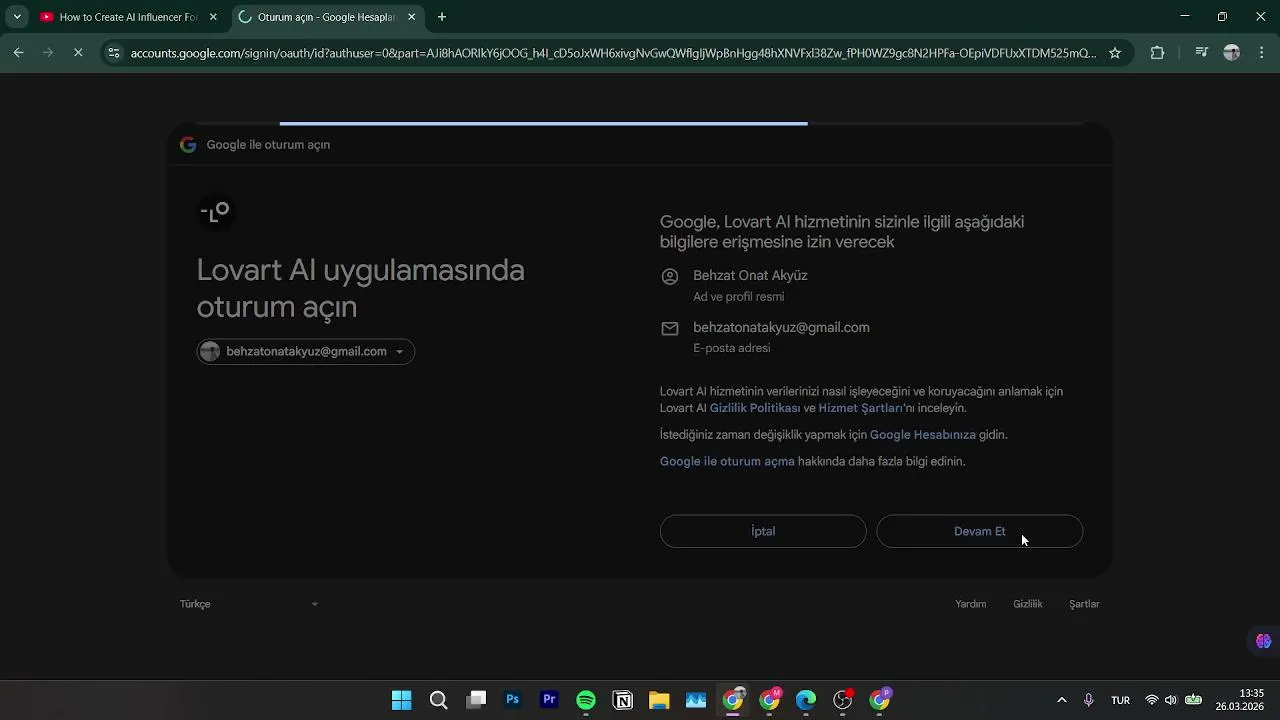Screen dimensions: 1280x720
Task: Bookmark this page with the star icon
Action: [x=1115, y=53]
